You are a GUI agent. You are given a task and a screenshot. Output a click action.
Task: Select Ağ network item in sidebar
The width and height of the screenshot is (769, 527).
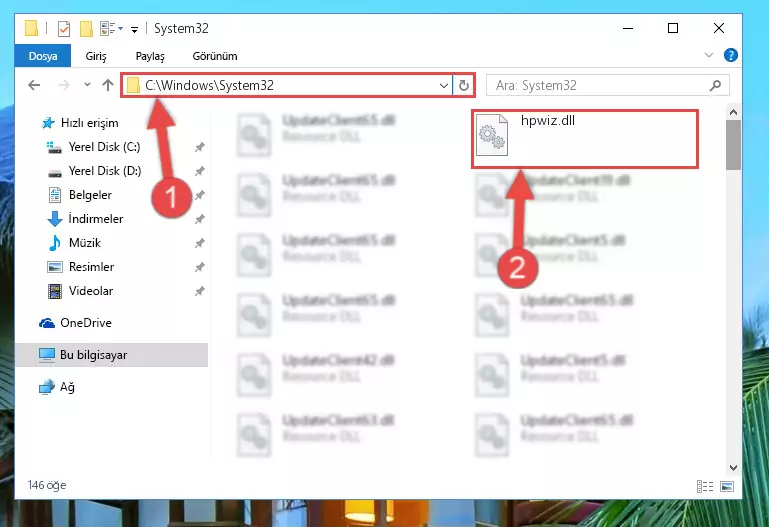pyautogui.click(x=67, y=387)
